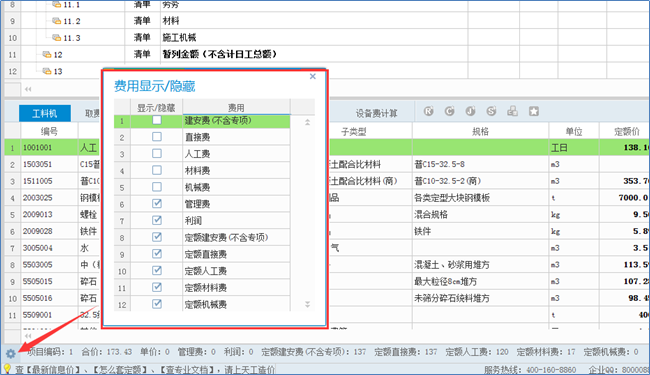650x375 pixels.
Task: Select tree item 12
Action: tap(58, 55)
